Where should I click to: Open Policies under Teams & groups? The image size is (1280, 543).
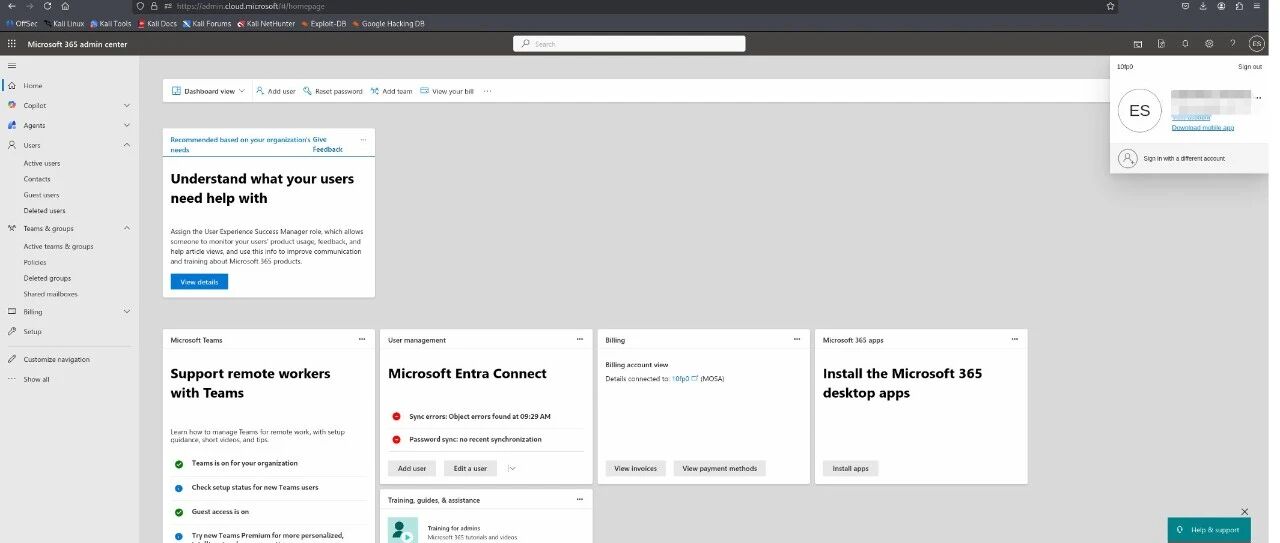35,262
